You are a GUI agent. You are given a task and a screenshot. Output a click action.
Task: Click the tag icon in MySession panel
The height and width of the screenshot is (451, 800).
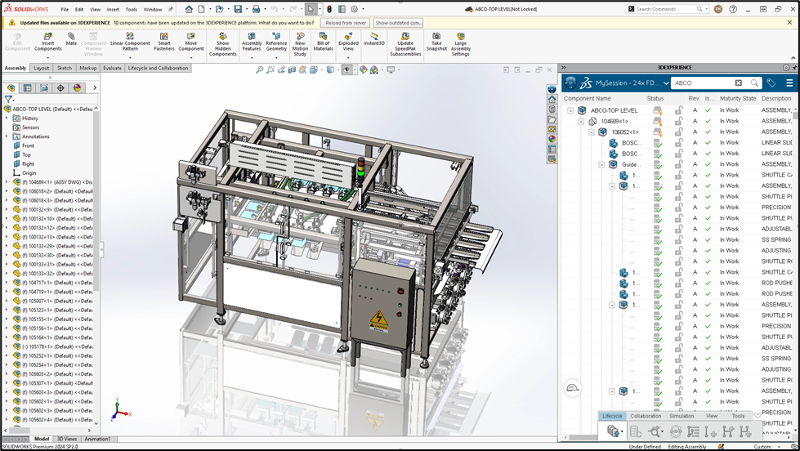(x=771, y=83)
